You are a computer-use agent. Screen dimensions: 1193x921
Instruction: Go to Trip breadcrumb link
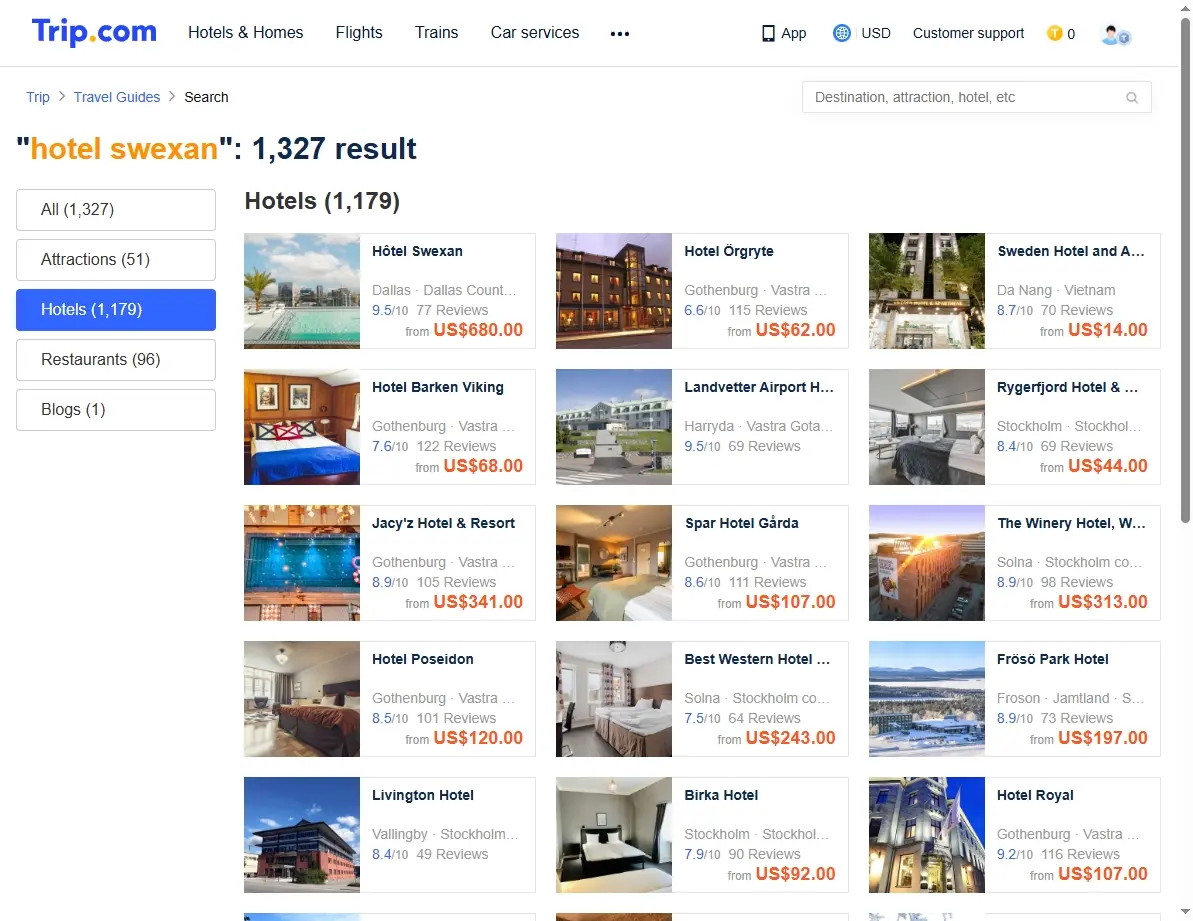pyautogui.click(x=38, y=97)
